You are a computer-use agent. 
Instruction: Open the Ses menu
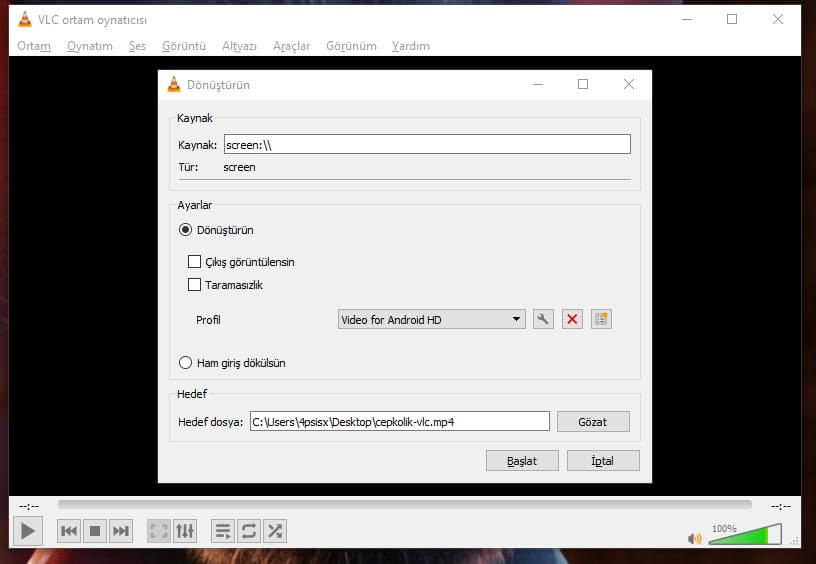[x=137, y=46]
